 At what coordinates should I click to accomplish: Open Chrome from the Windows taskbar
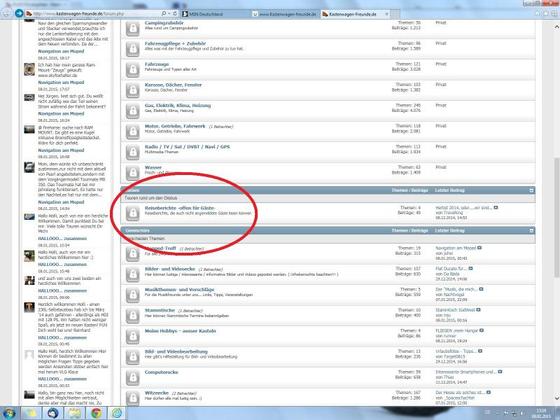click(x=96, y=413)
